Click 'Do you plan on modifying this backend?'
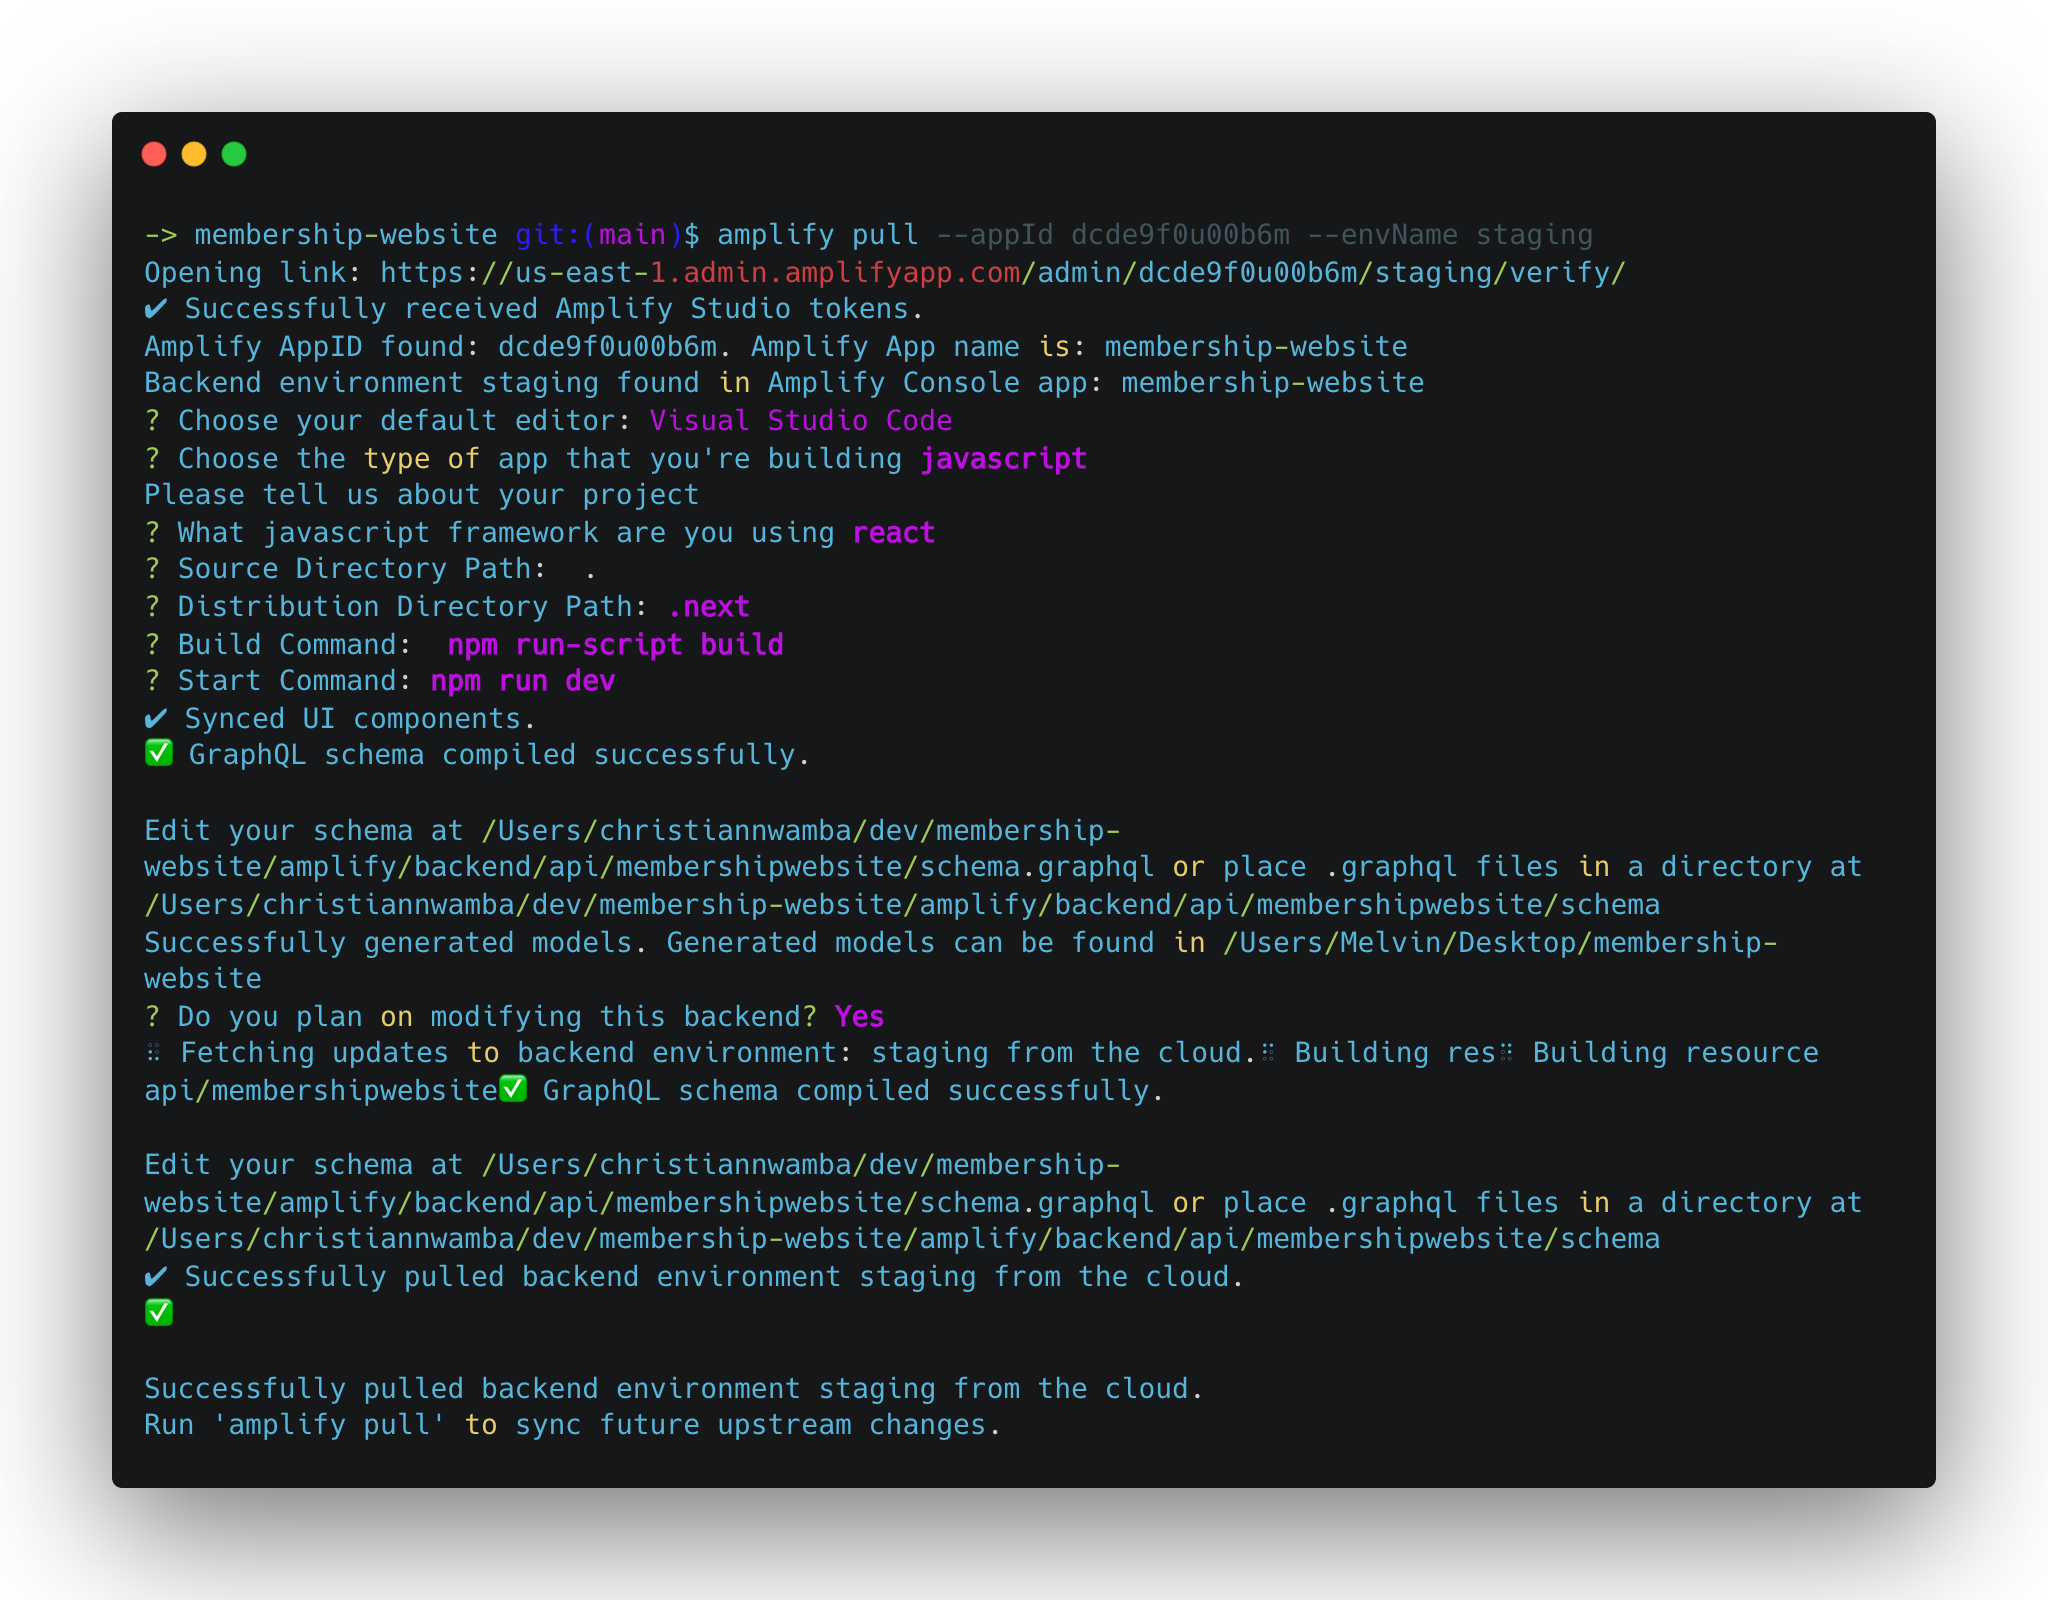 tap(498, 1017)
